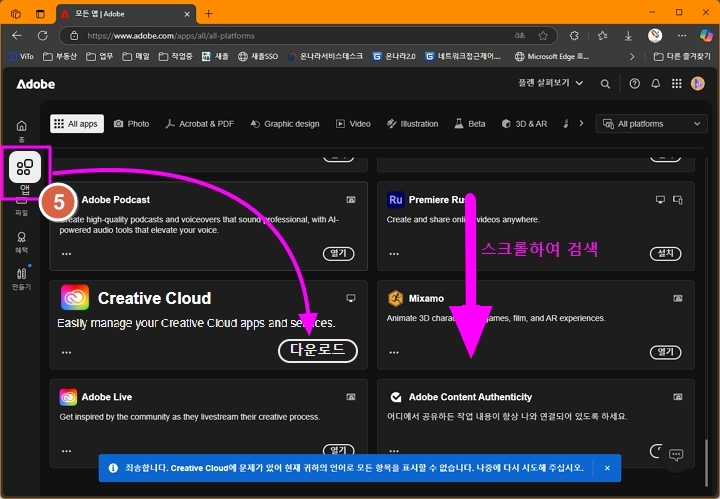Image resolution: width=720 pixels, height=499 pixels.
Task: Click 열기 button for Adobe Podcast
Action: [338, 253]
